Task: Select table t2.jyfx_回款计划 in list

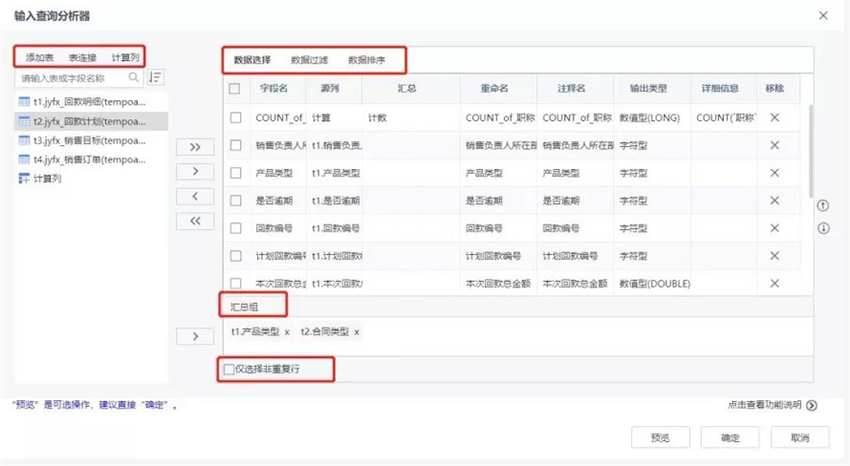Action: 91,121
